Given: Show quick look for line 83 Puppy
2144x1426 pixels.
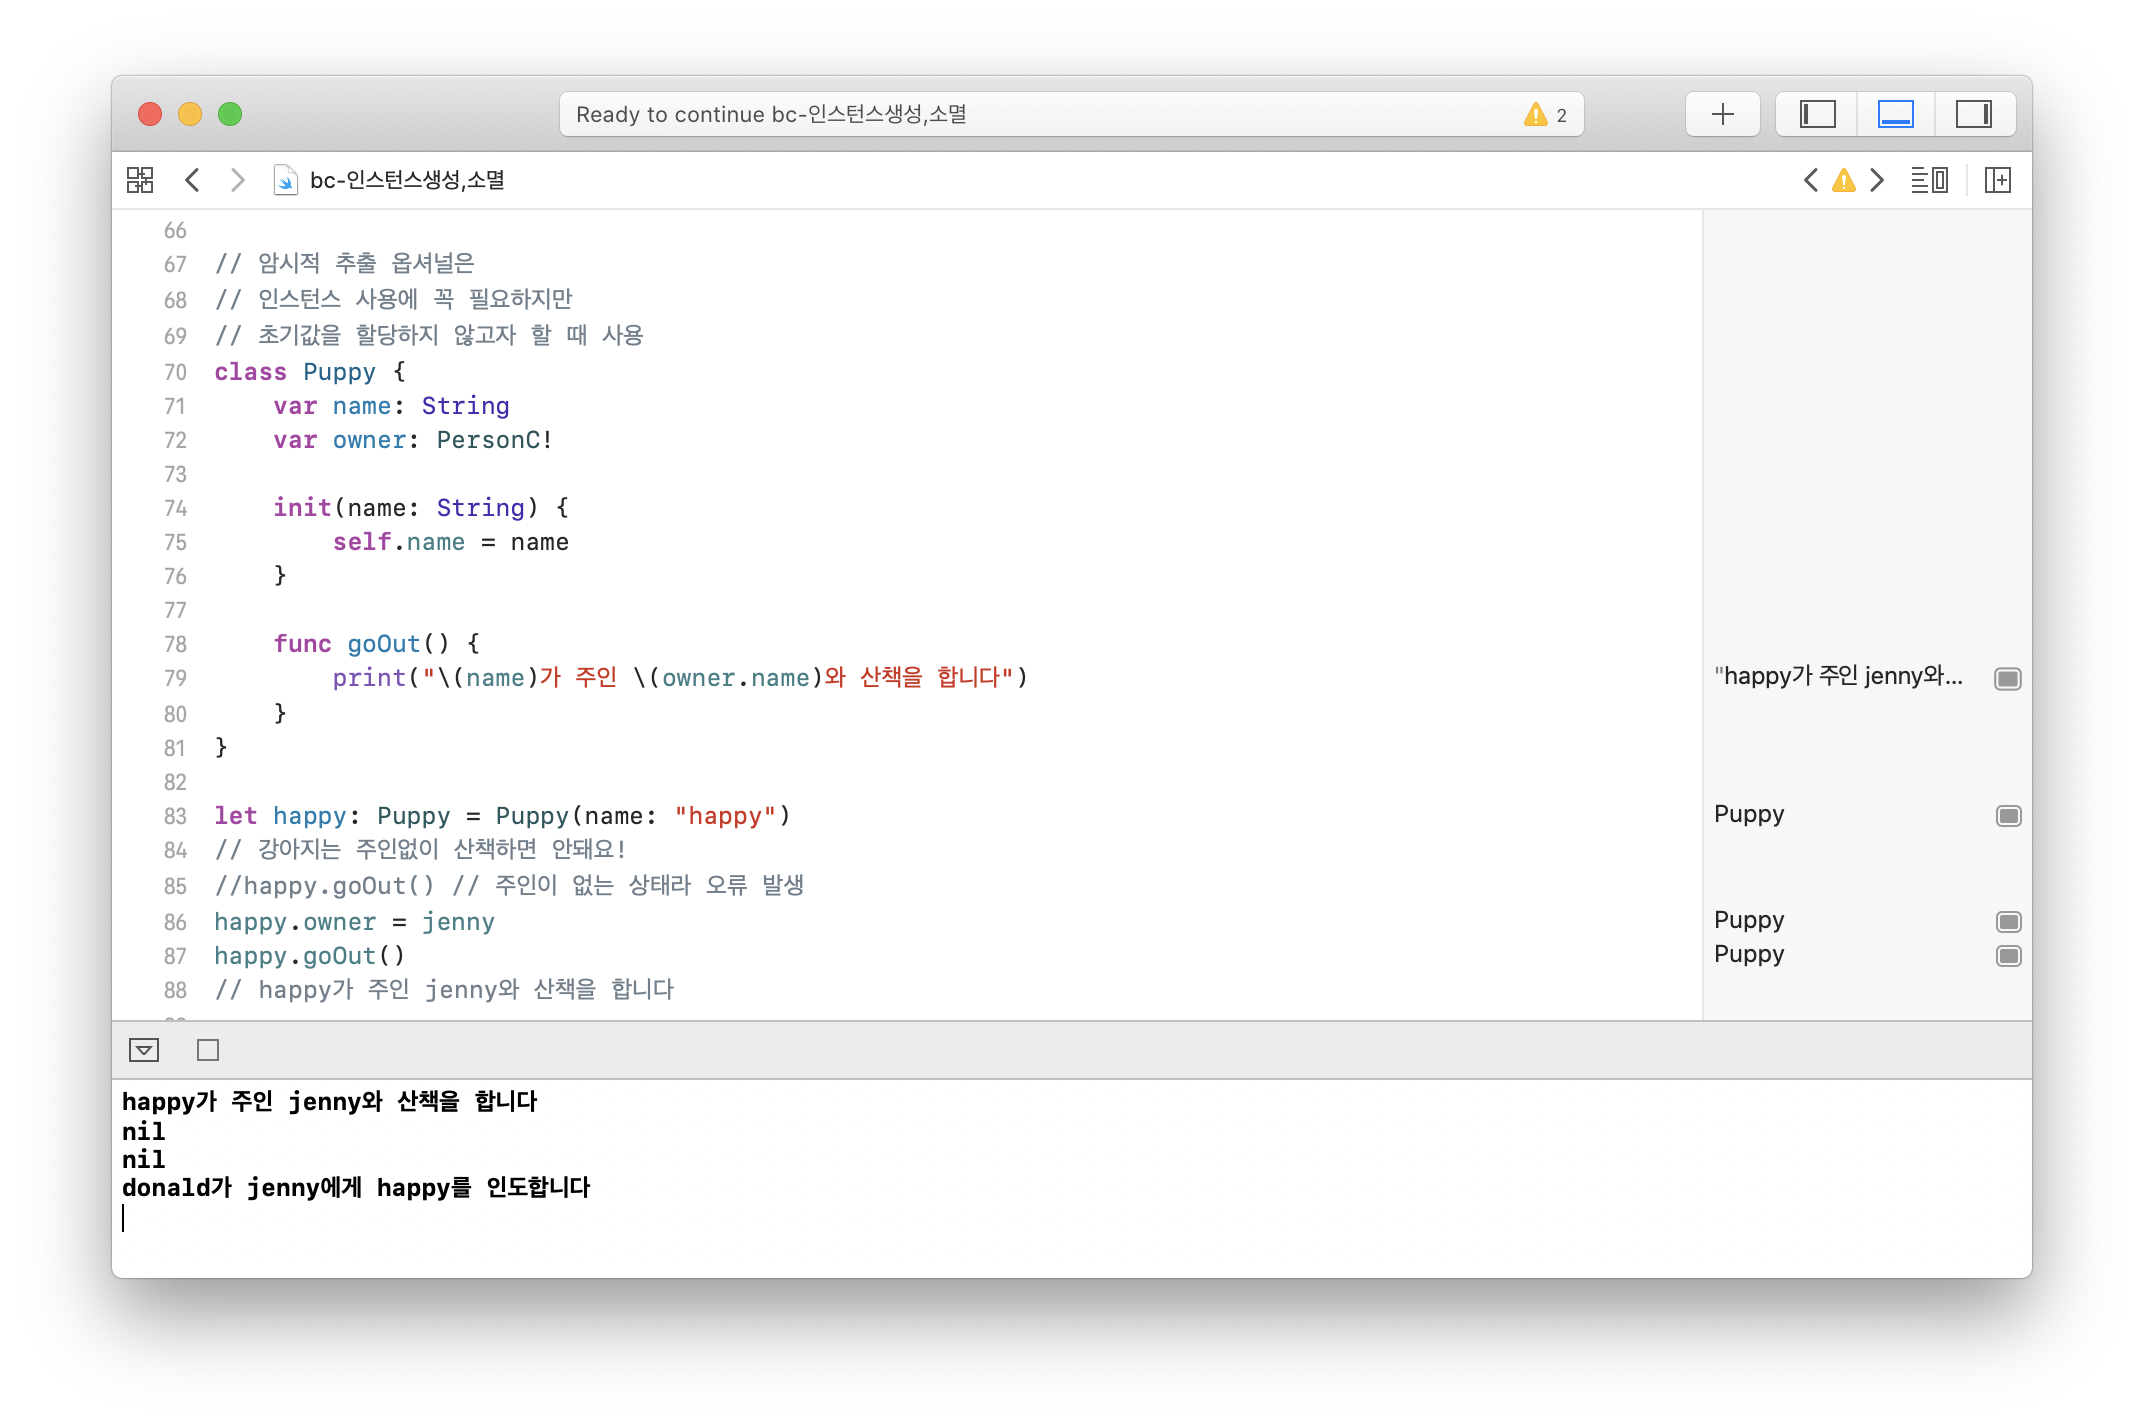Looking at the screenshot, I should [2008, 816].
